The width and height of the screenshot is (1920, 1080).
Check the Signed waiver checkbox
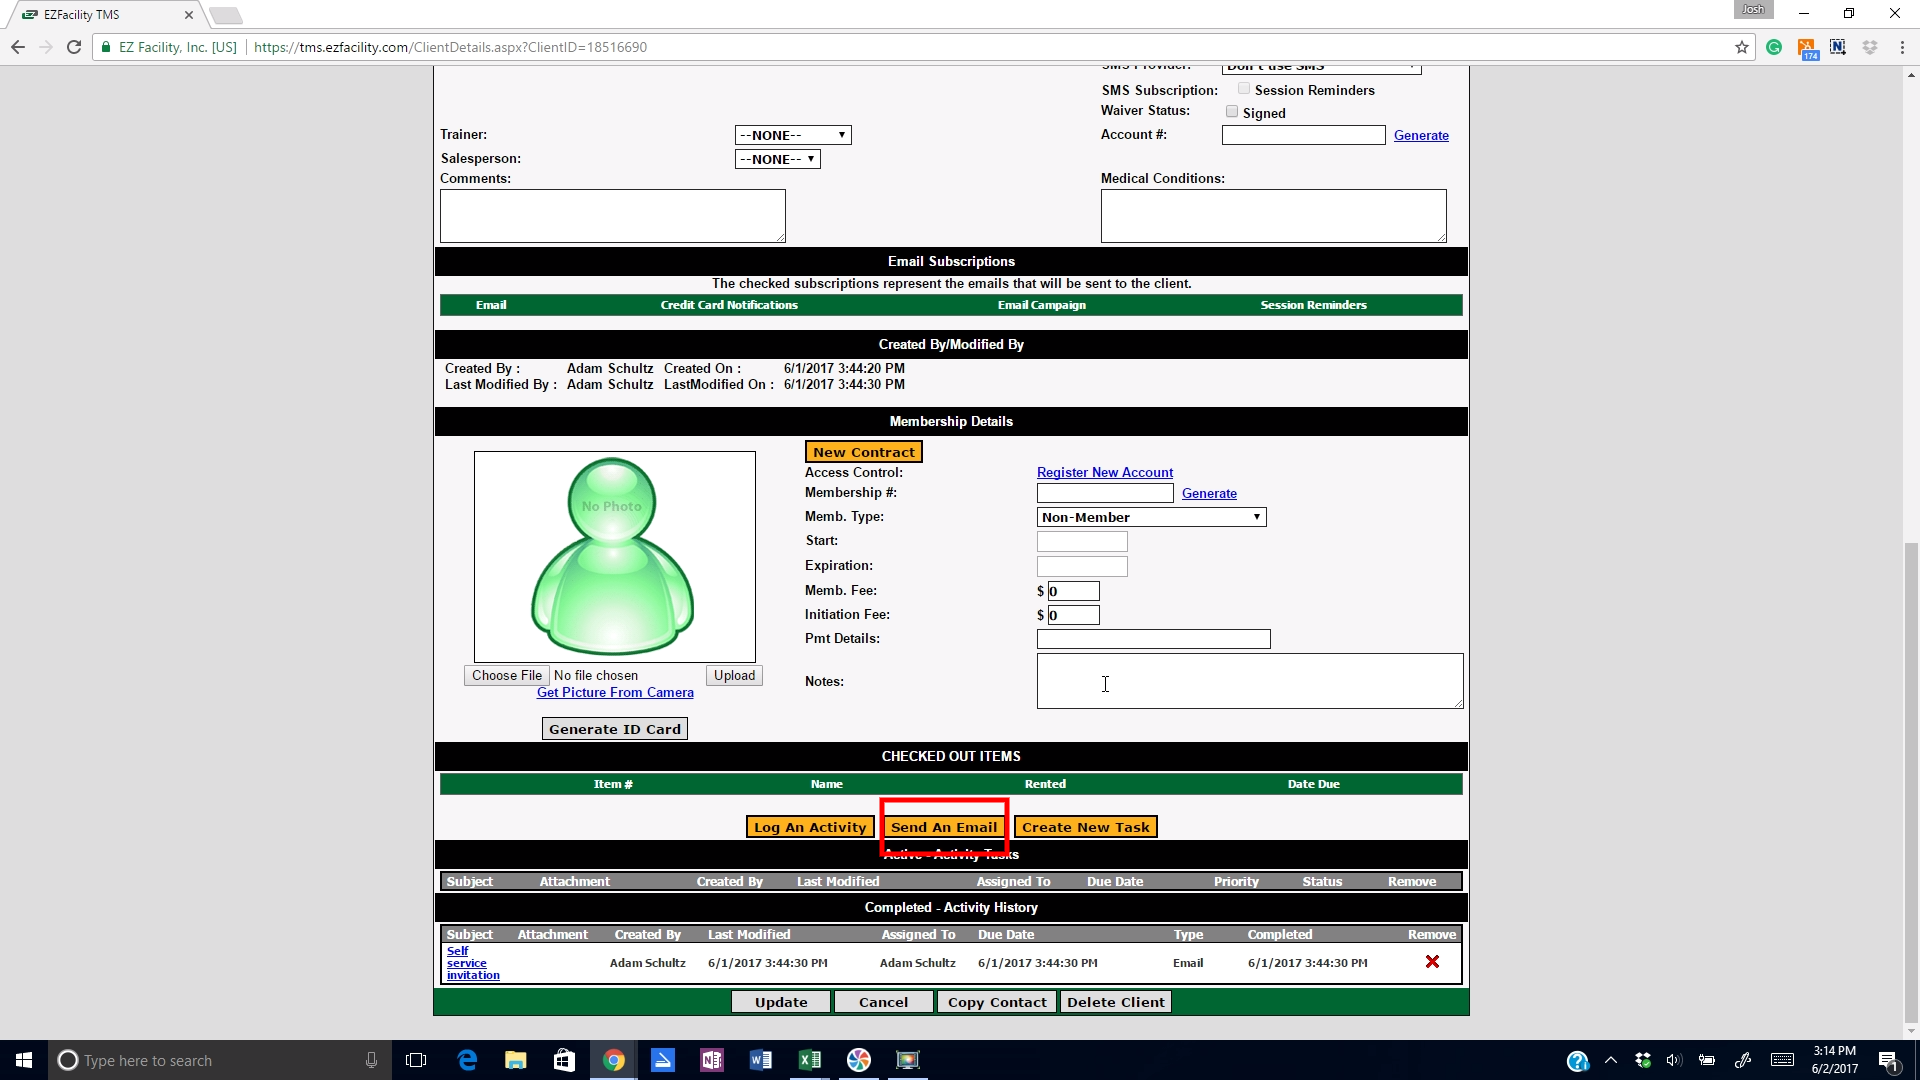tap(1232, 112)
